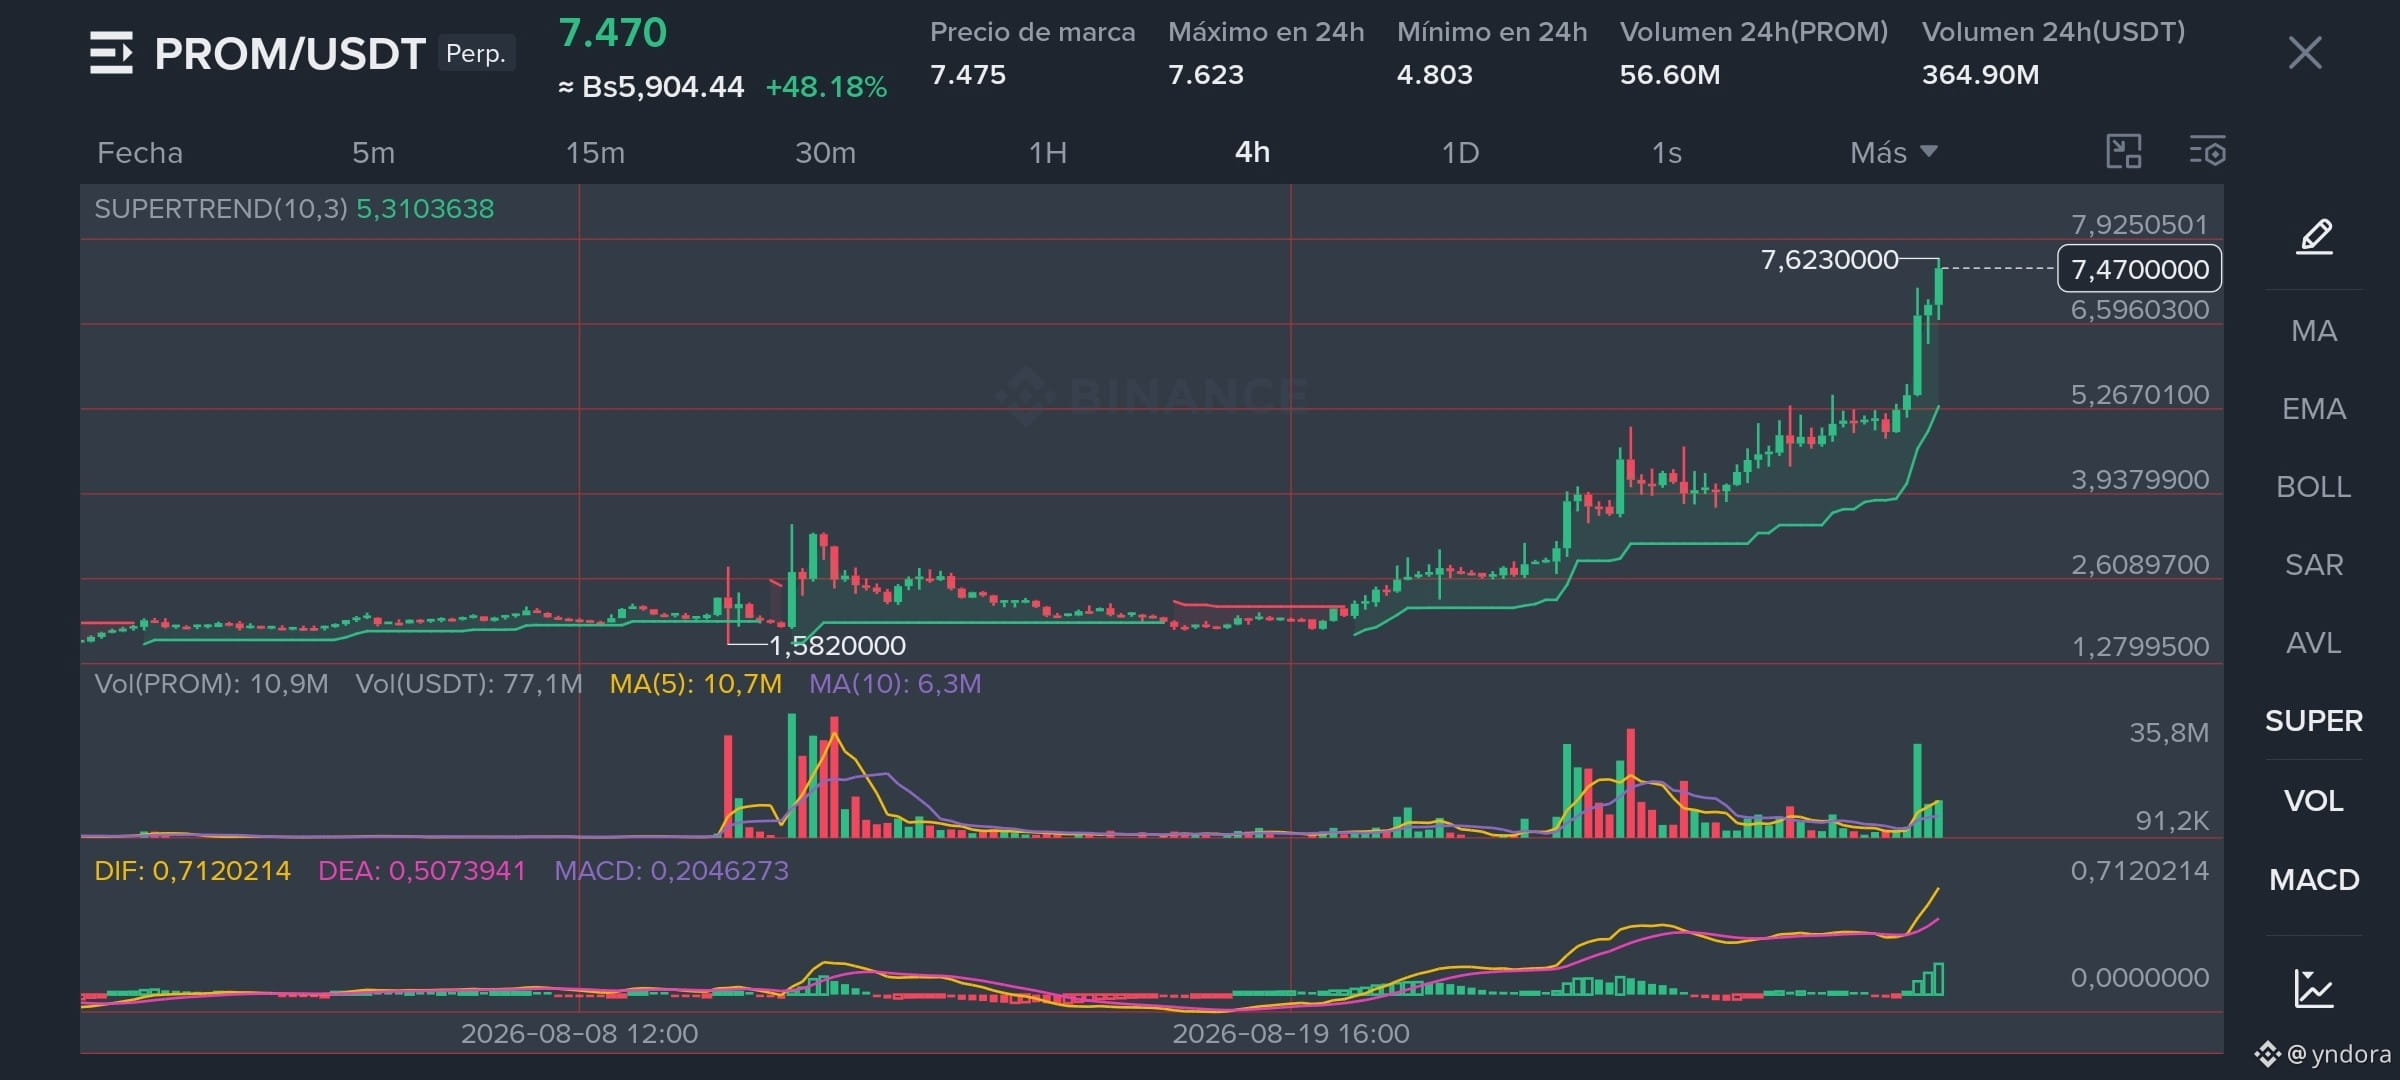Click the 2026-08-19 16:00 time label
Screen dimensions: 2400x1080
(x=1291, y=1034)
